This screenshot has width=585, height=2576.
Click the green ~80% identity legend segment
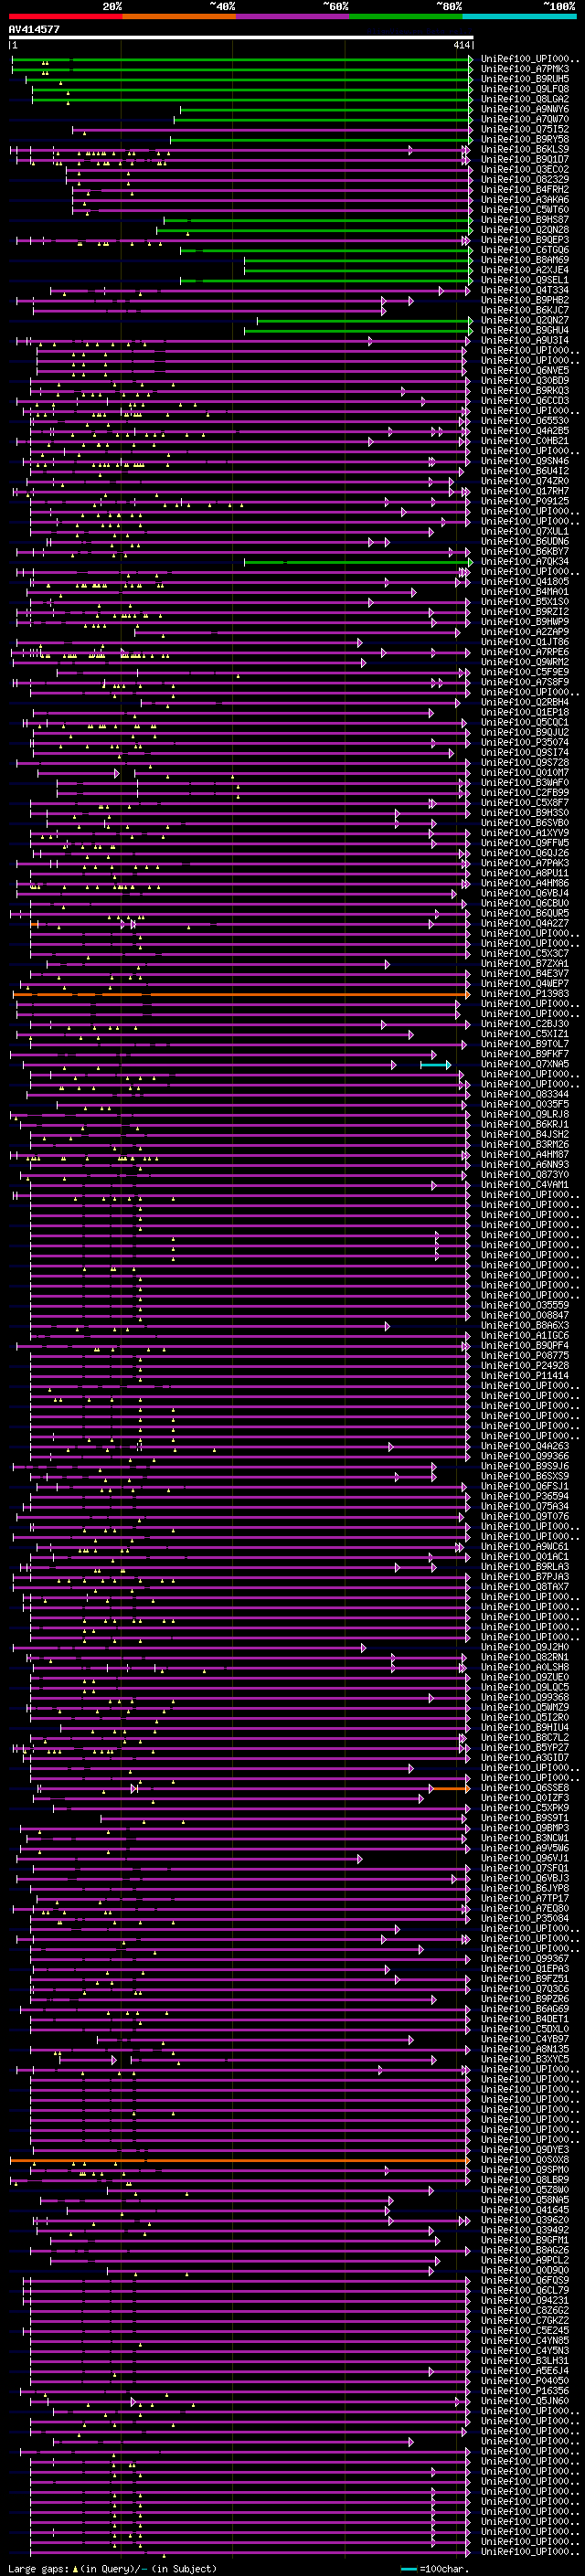tap(406, 16)
